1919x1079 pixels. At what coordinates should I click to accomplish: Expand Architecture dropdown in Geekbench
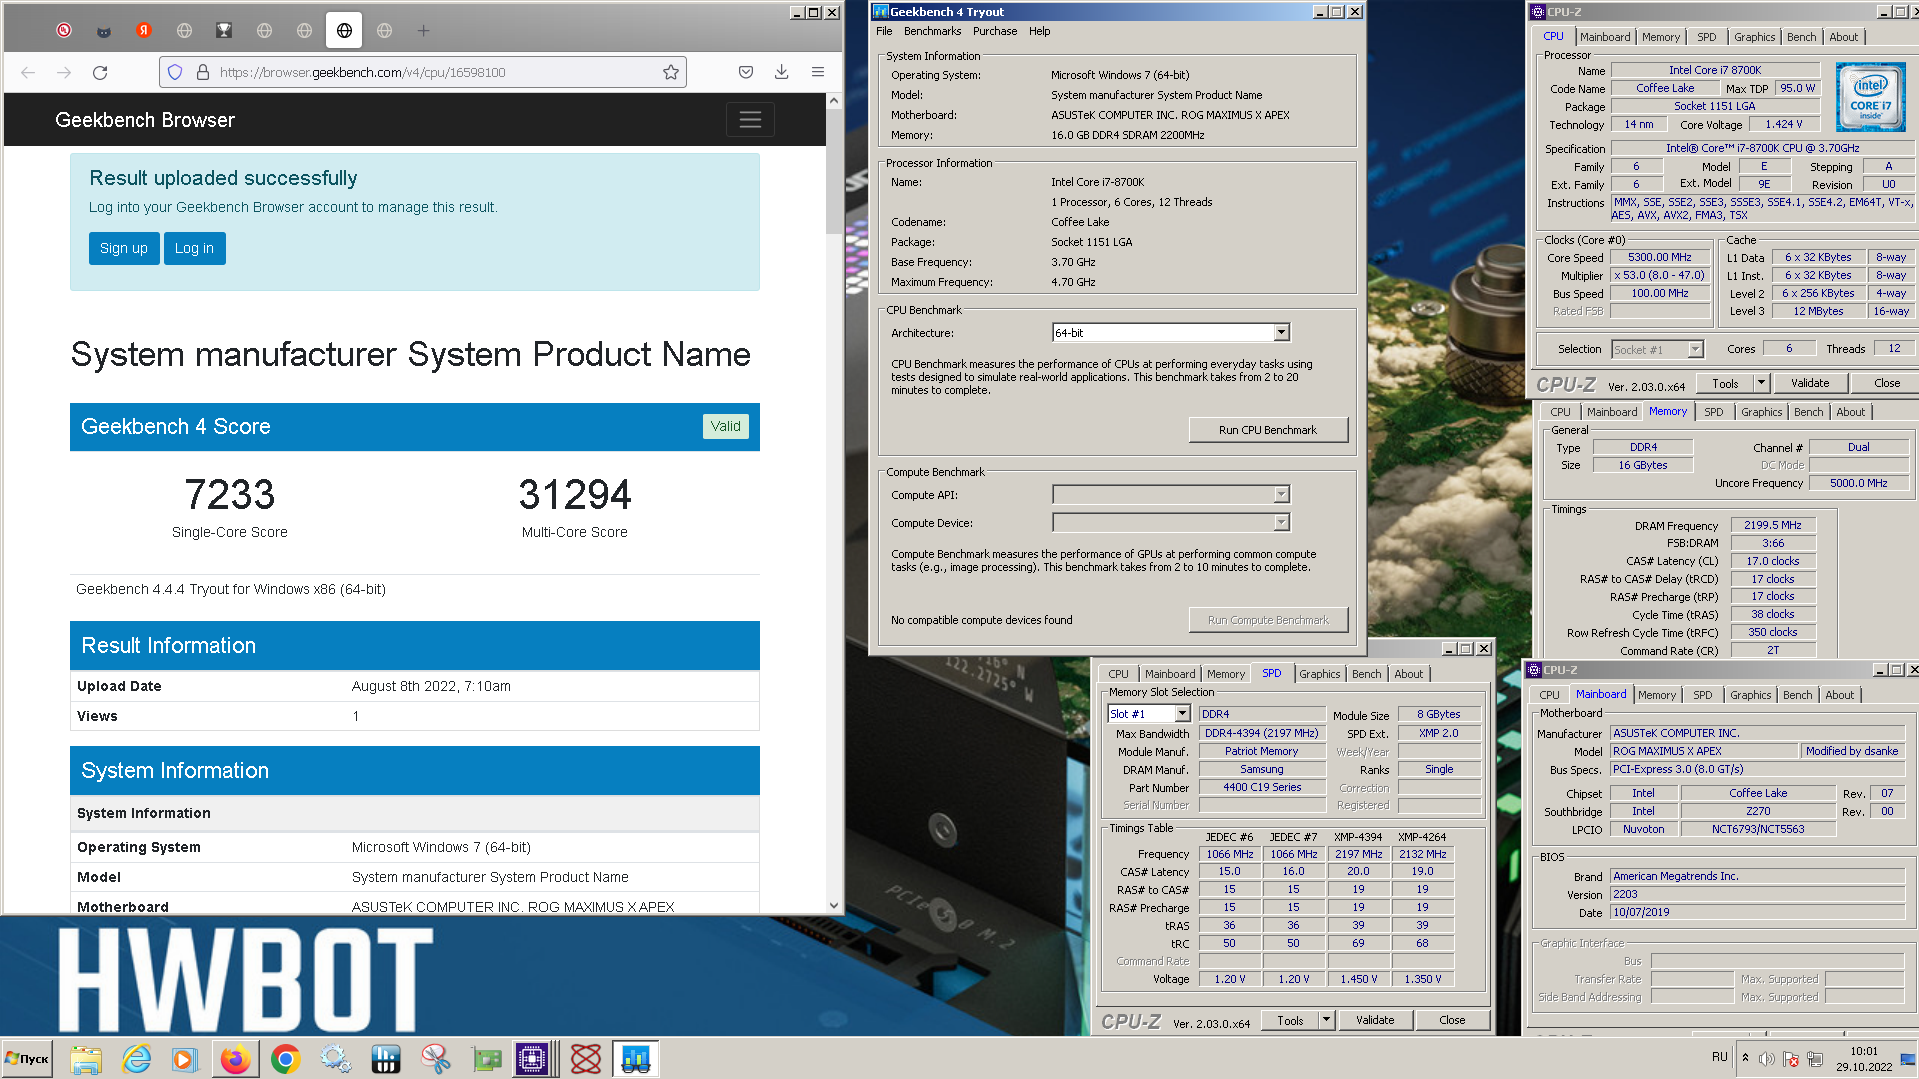[x=1281, y=333]
